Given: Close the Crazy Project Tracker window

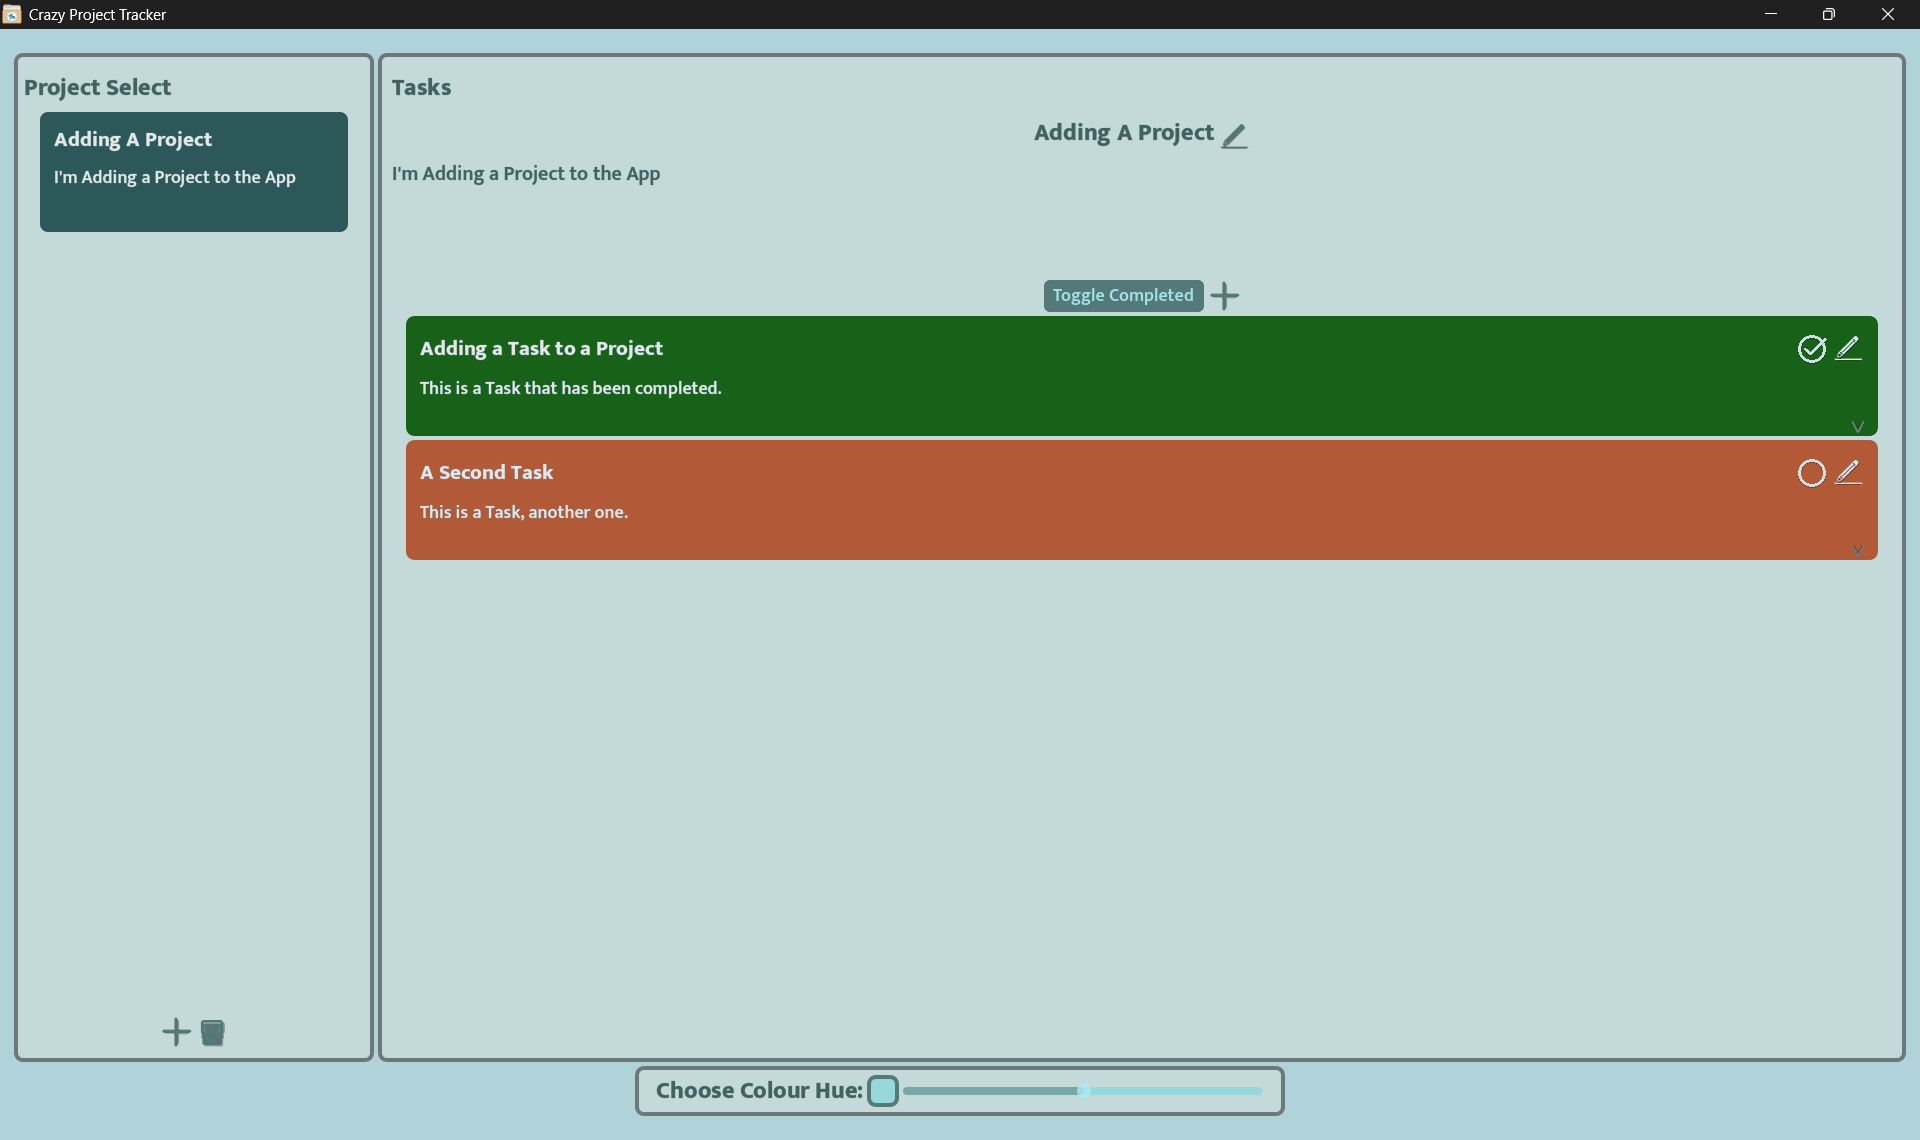Looking at the screenshot, I should pyautogui.click(x=1888, y=14).
